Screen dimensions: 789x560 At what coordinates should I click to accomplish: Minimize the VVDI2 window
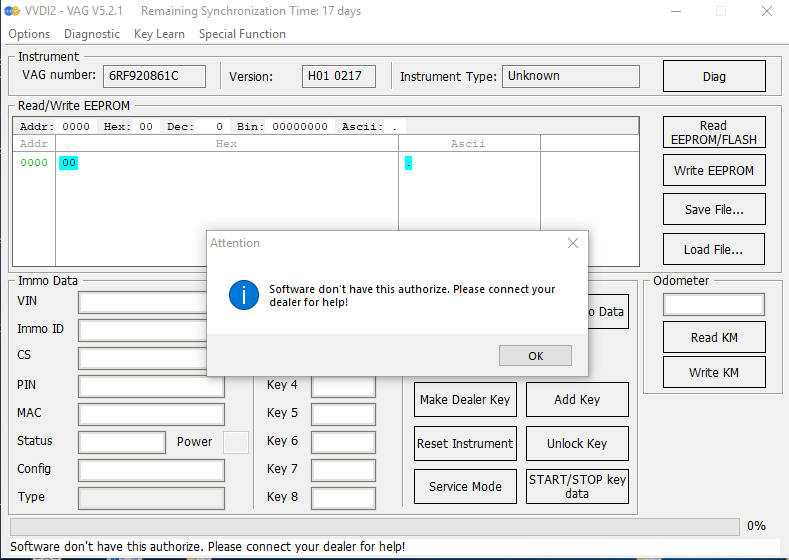coord(676,11)
